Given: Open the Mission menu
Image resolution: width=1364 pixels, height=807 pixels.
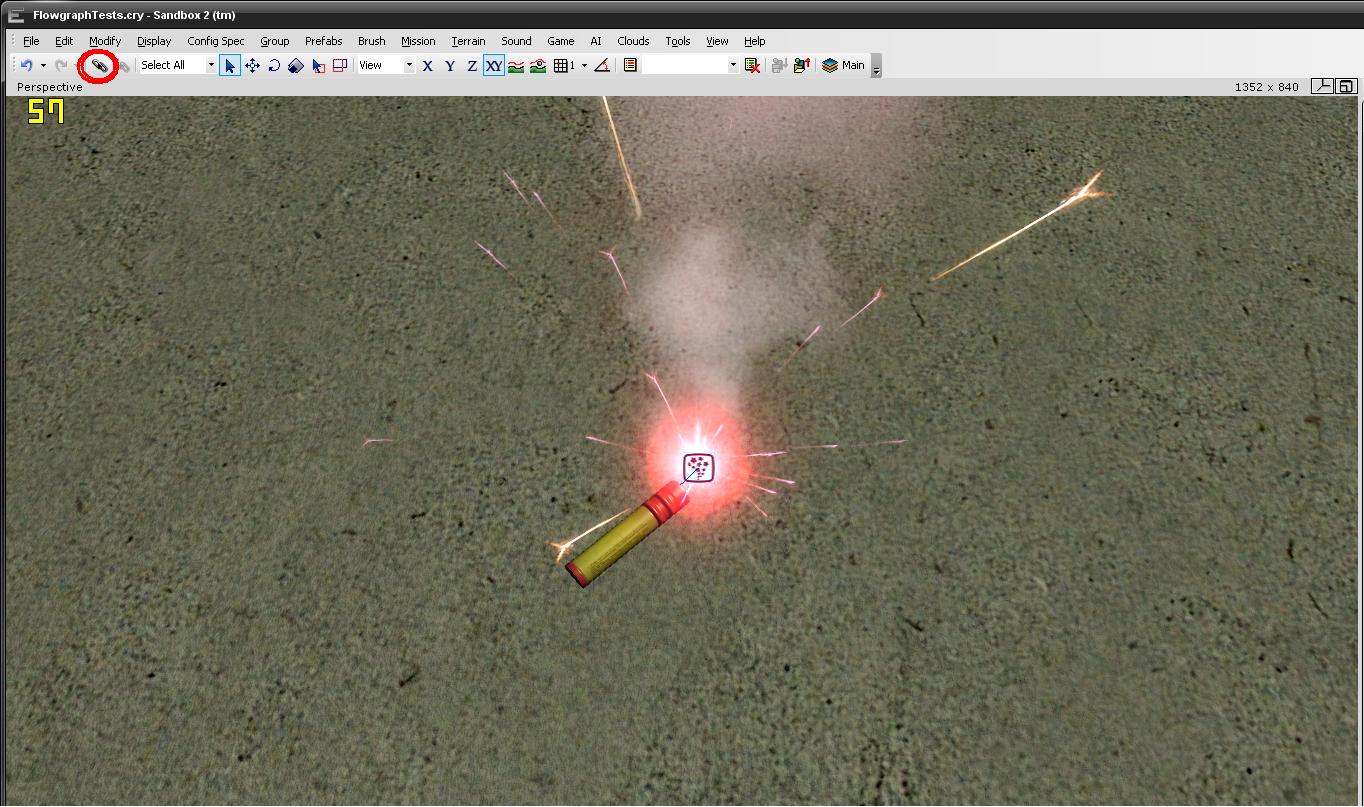Looking at the screenshot, I should (x=418, y=41).
